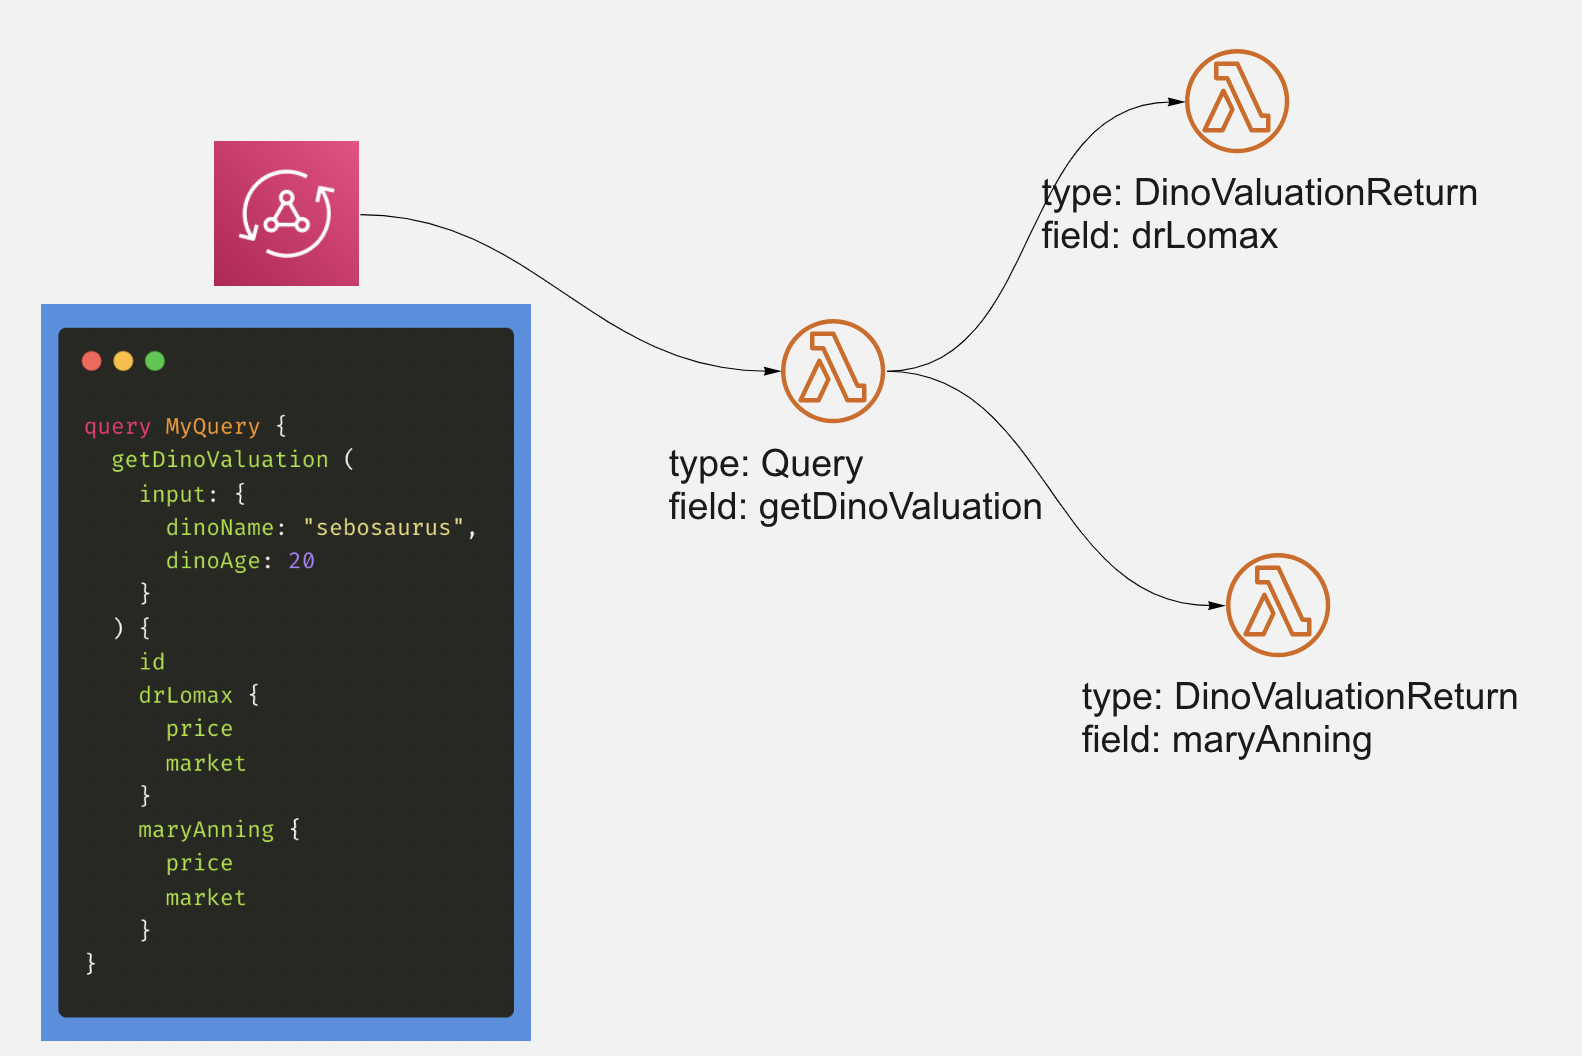Click 'getDinoValuation' in the code snippet

(220, 460)
